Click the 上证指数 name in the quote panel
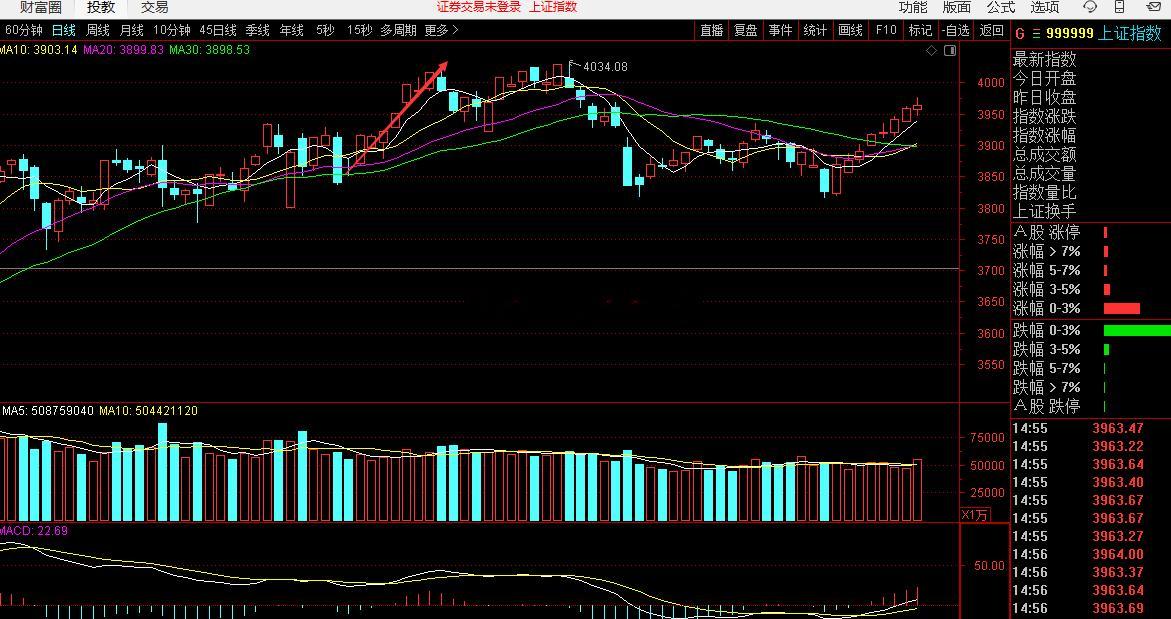This screenshot has height=619, width=1171. pos(1129,34)
